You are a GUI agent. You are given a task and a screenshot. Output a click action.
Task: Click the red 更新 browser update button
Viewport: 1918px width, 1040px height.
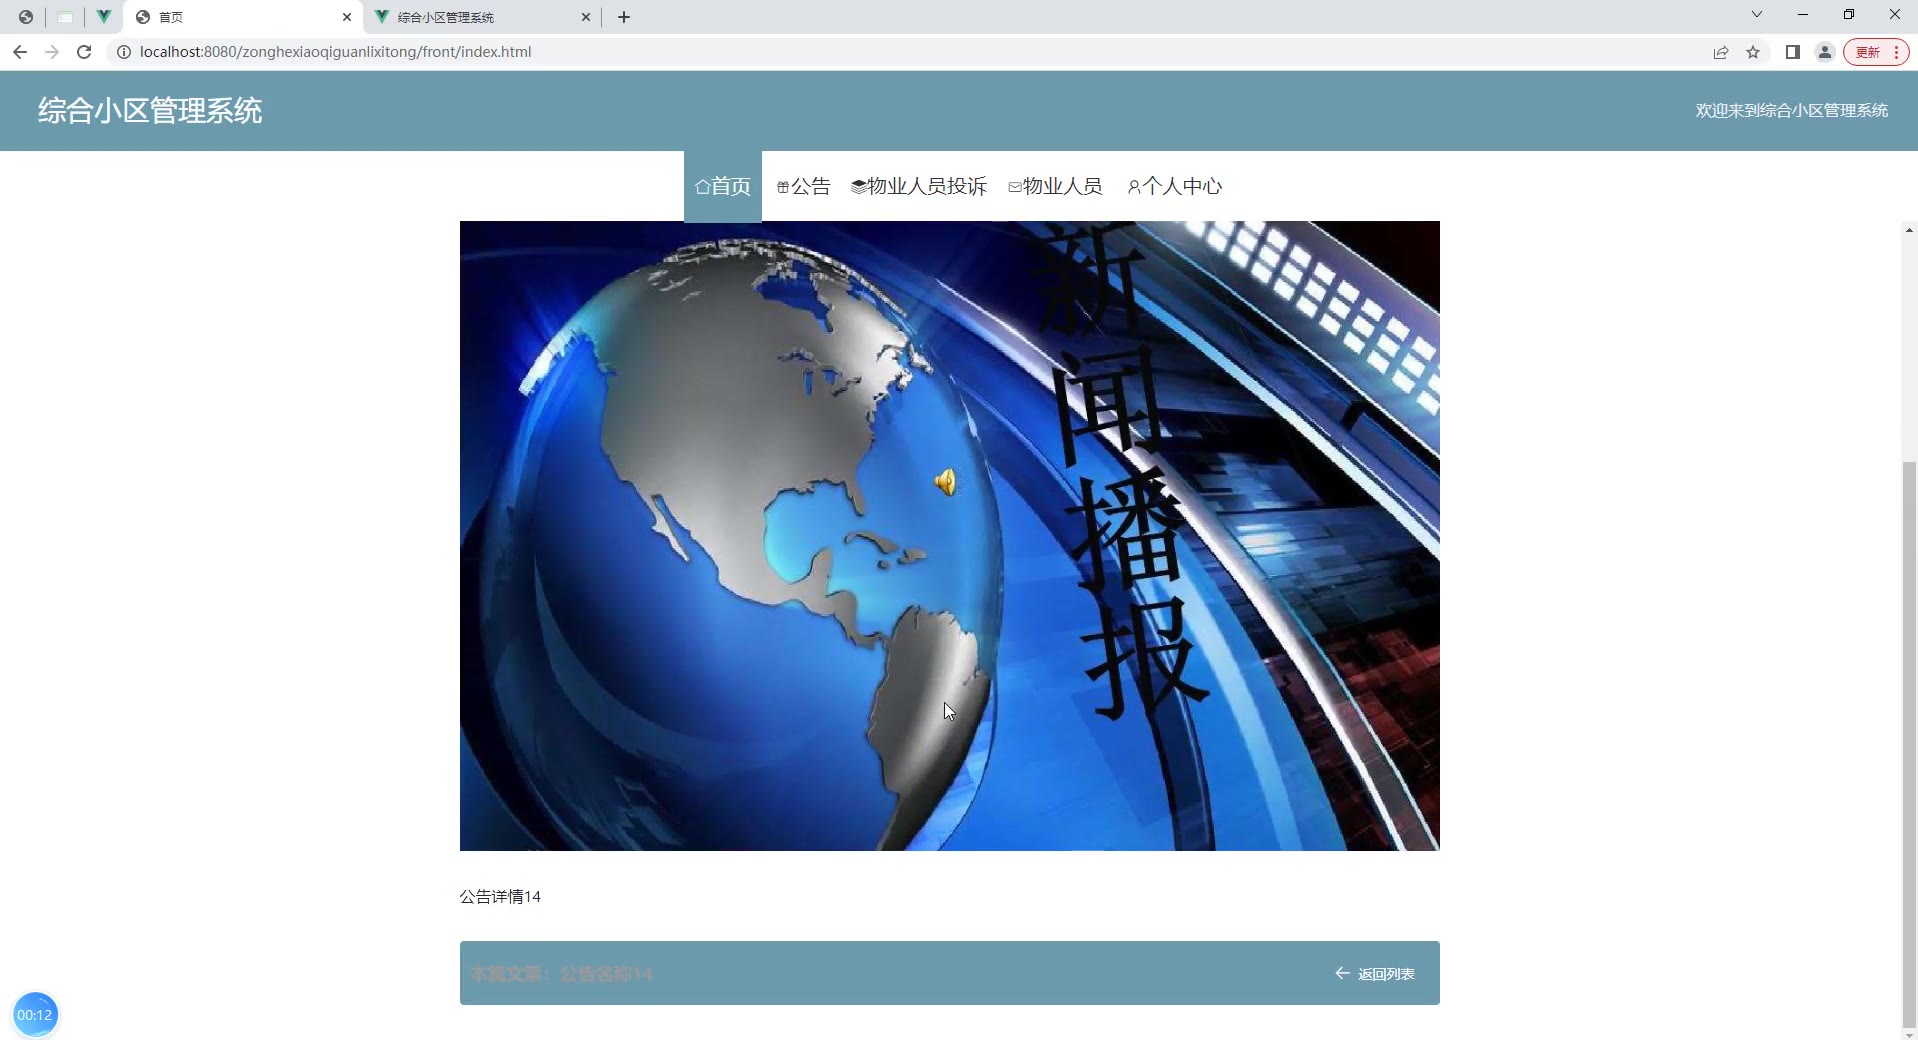pyautogui.click(x=1877, y=52)
